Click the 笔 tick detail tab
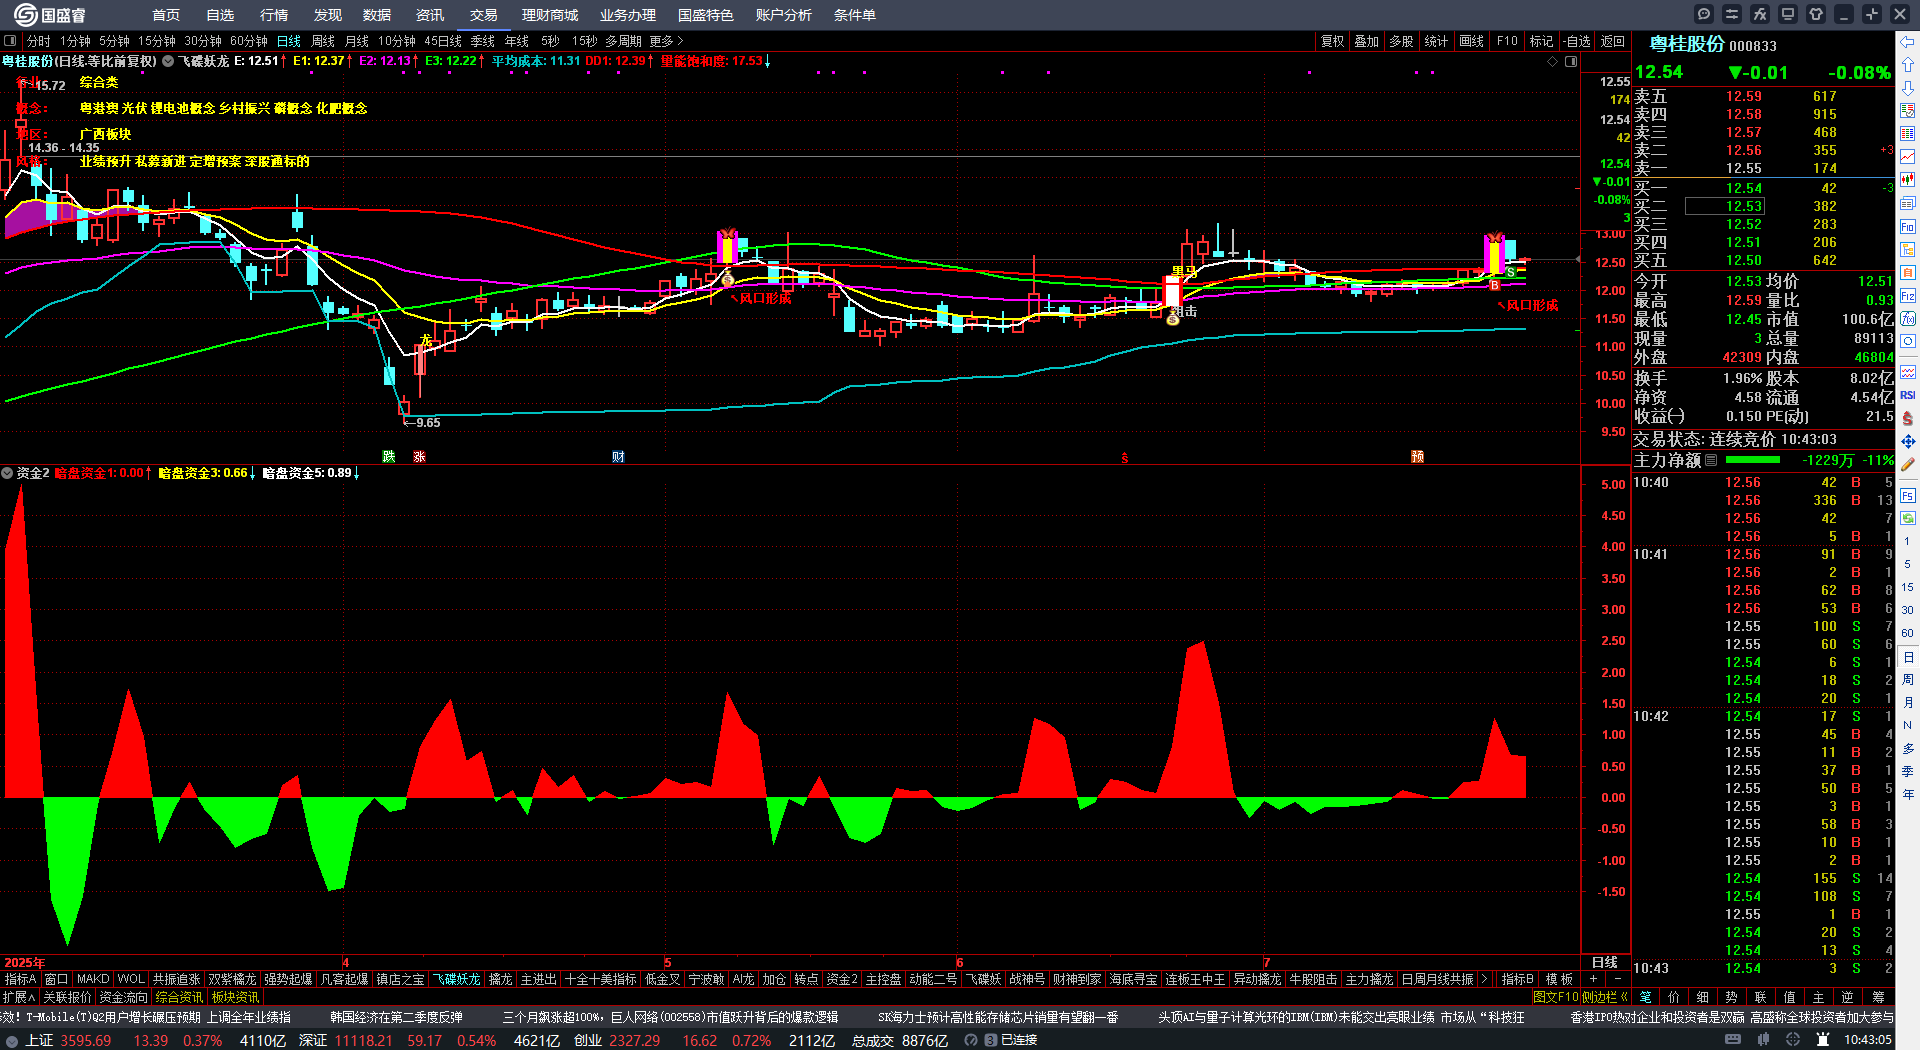1920x1050 pixels. pyautogui.click(x=1646, y=997)
